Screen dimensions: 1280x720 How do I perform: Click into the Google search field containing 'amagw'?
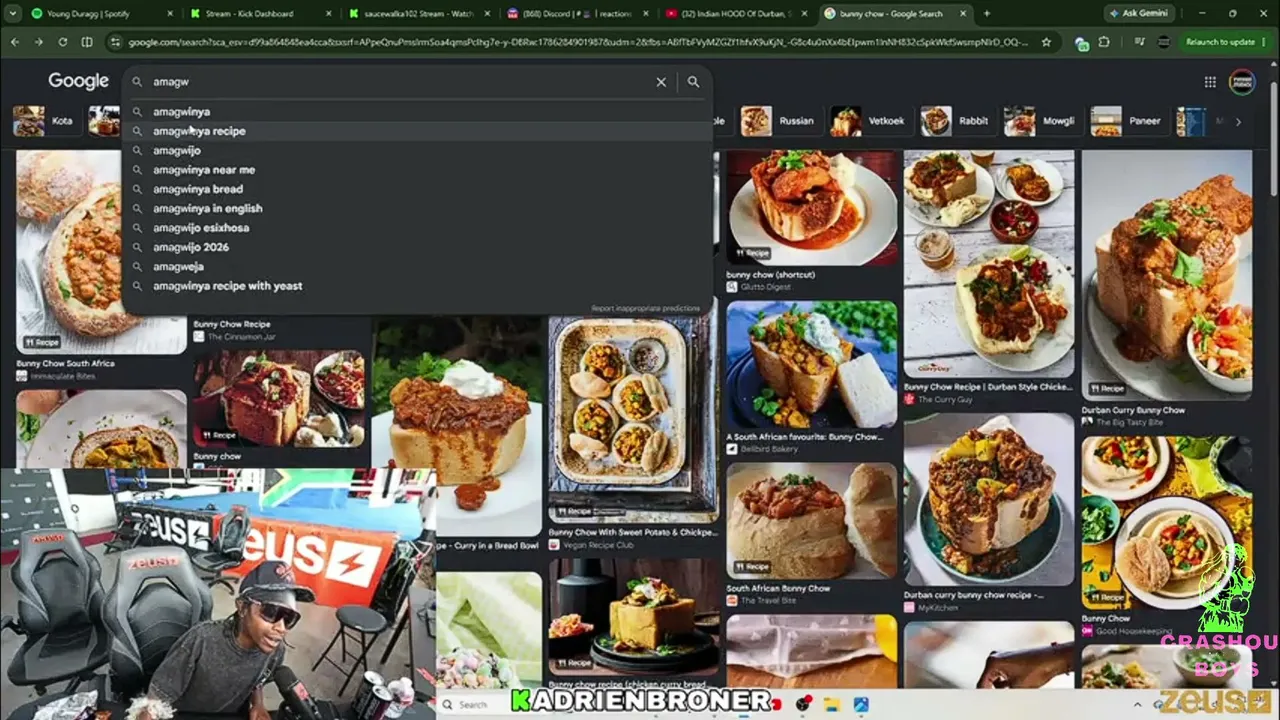click(400, 82)
